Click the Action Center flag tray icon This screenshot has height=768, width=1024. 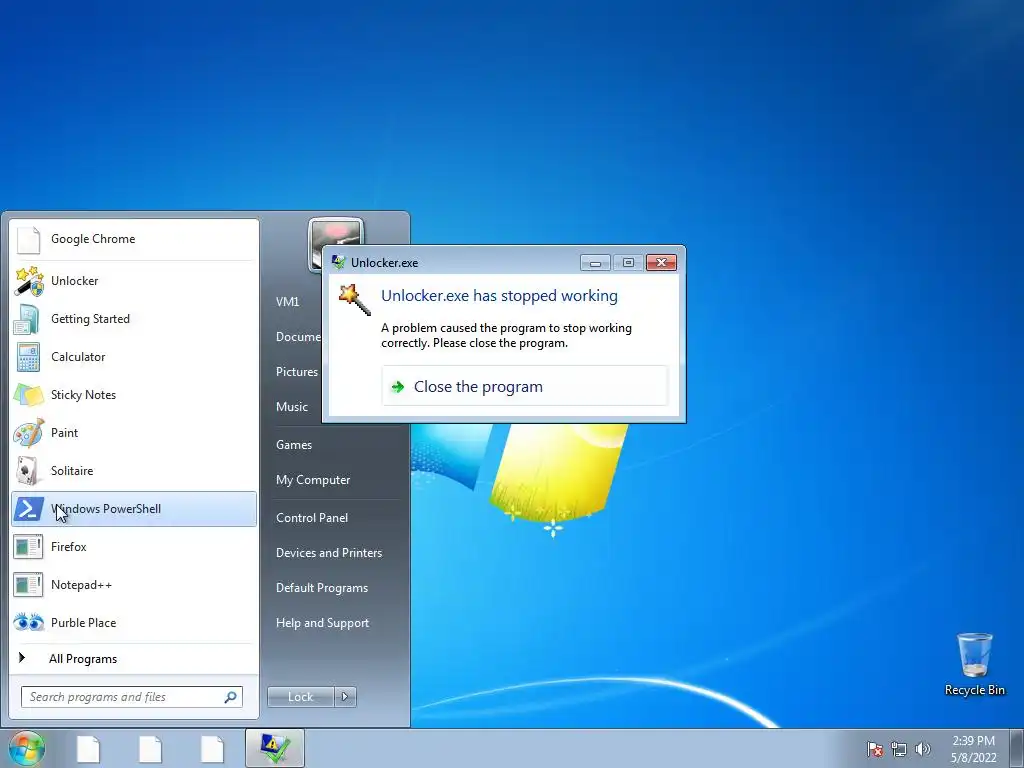(x=874, y=748)
